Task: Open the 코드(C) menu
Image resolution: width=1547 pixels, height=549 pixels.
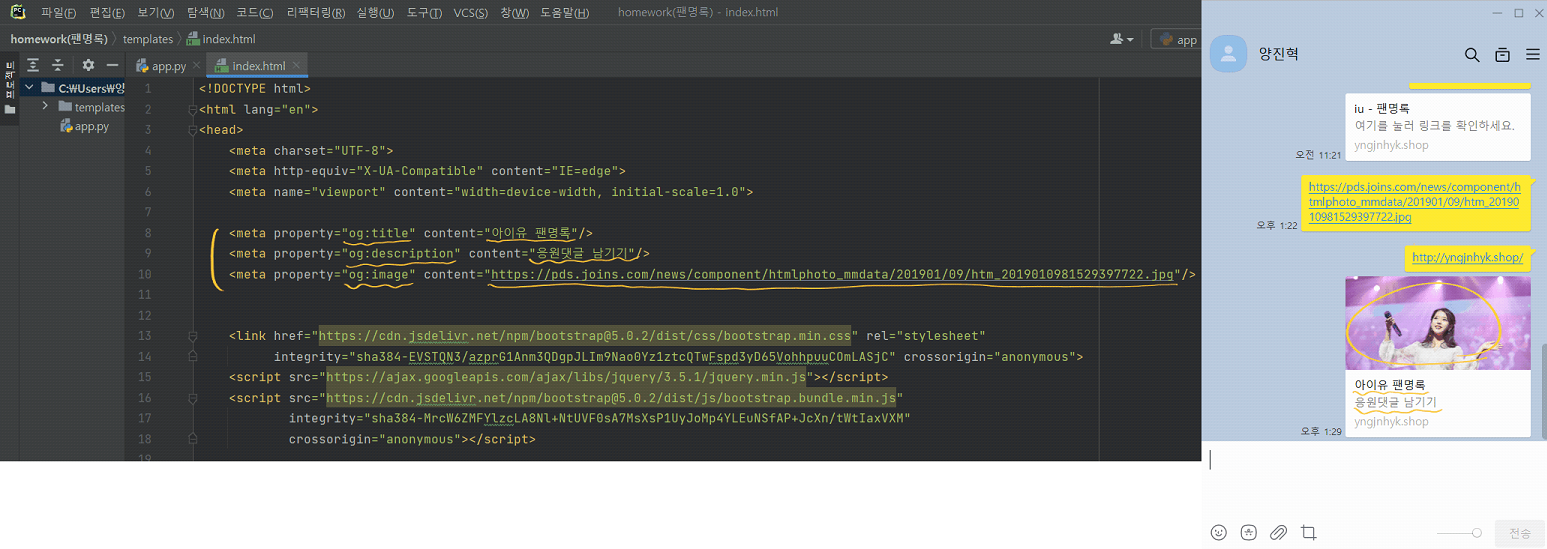Action: click(x=255, y=13)
